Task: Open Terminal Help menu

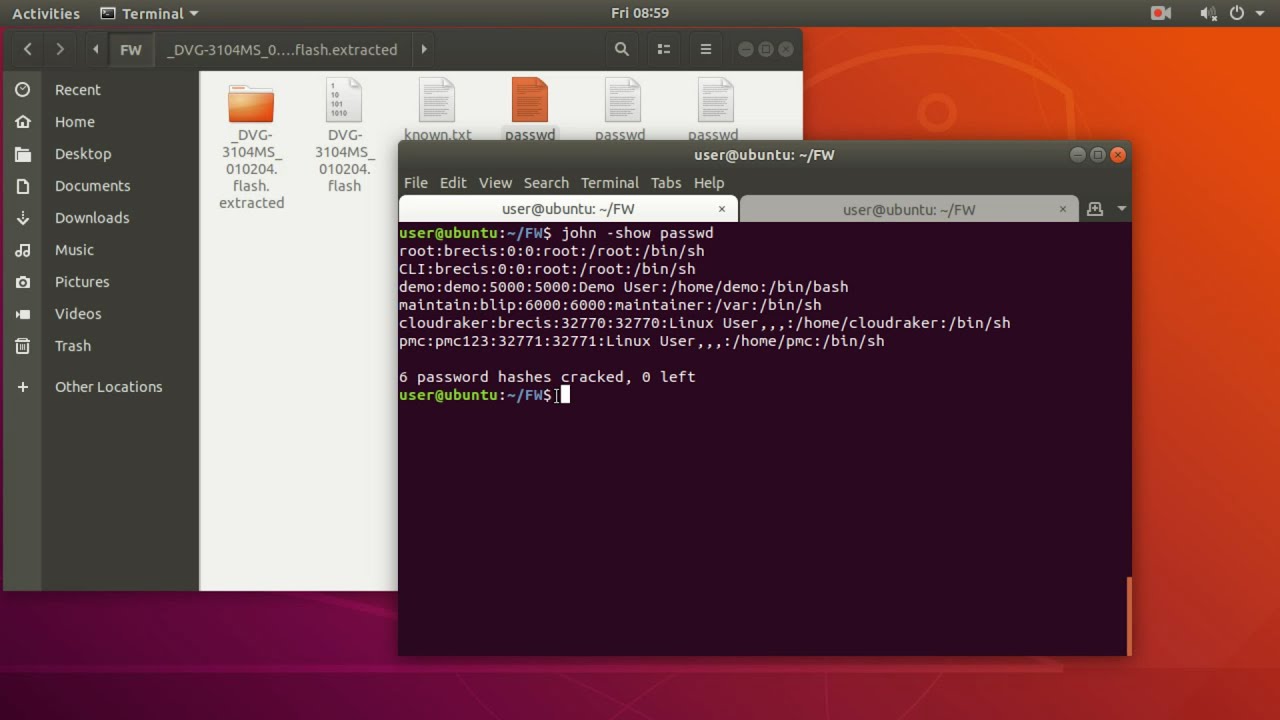Action: [x=709, y=183]
